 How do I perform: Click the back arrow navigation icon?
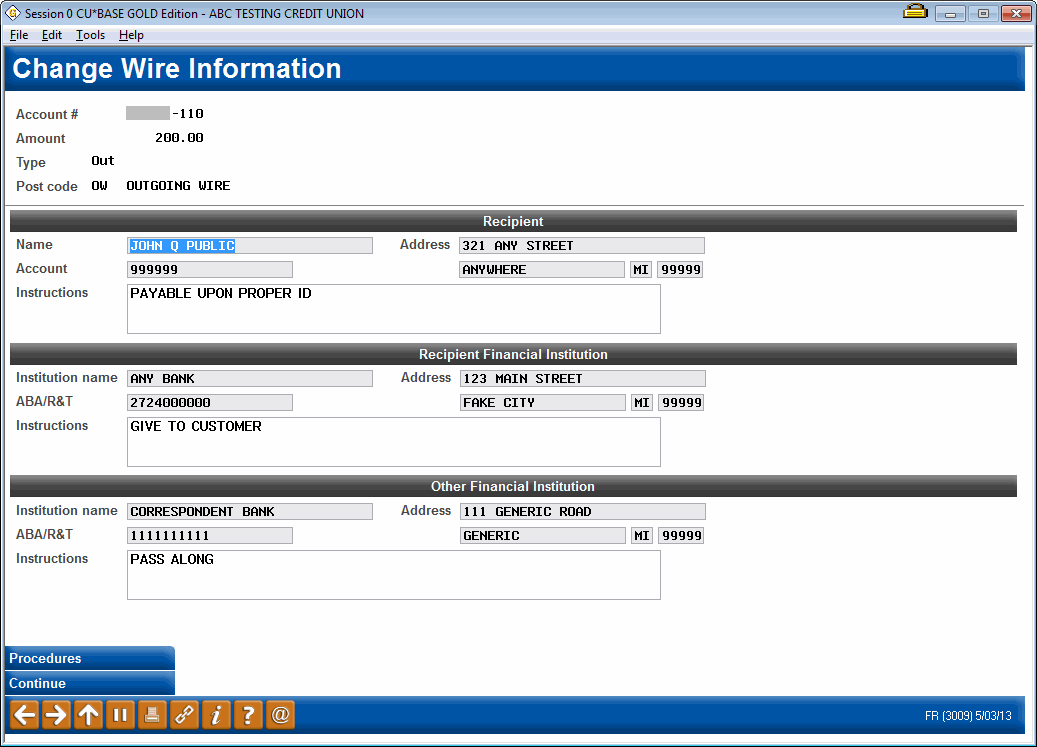pos(23,715)
